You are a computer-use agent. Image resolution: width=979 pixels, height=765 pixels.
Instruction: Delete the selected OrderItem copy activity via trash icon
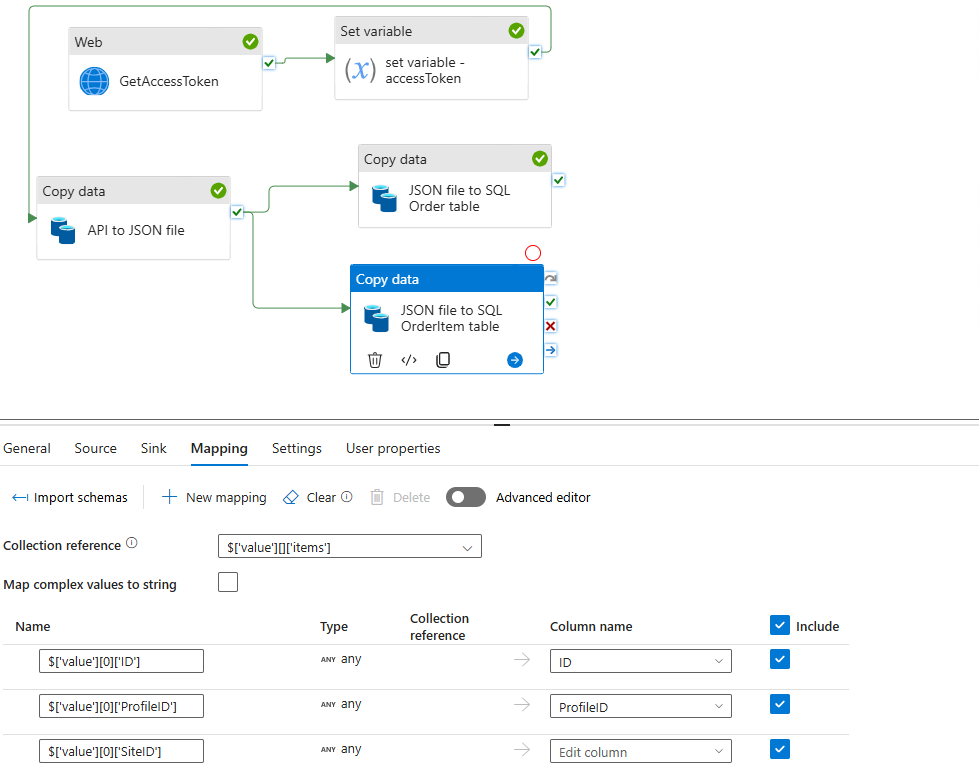click(x=375, y=360)
